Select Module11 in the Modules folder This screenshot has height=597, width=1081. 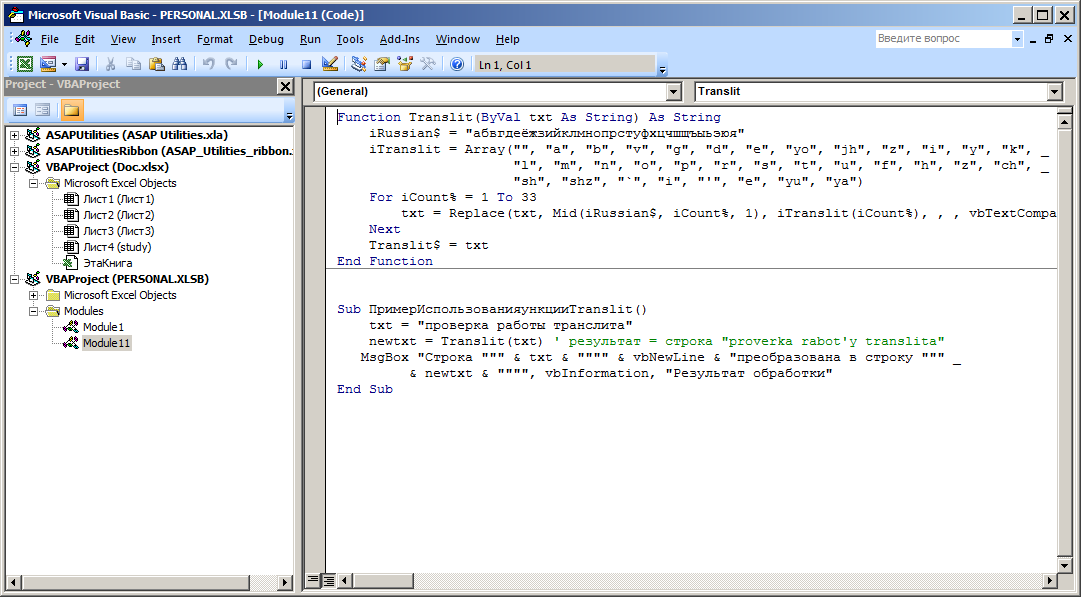coord(106,343)
